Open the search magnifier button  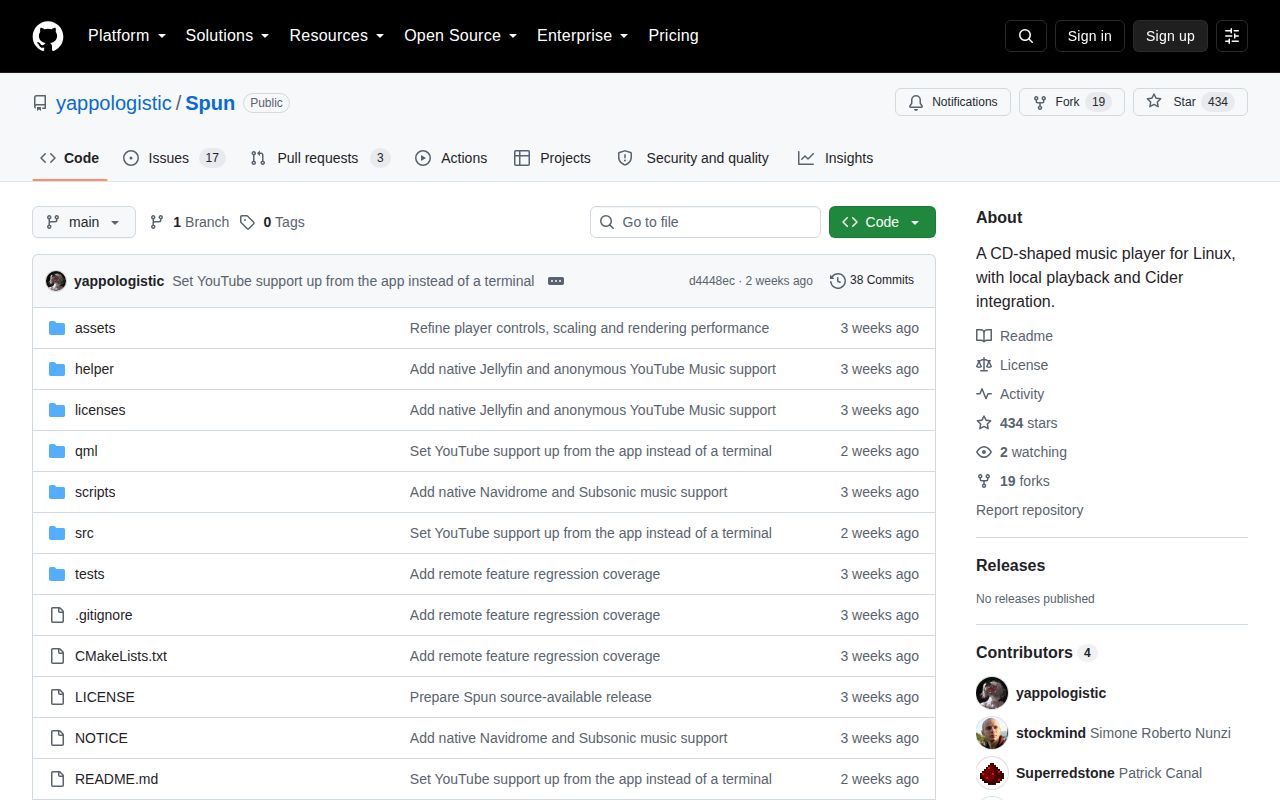coord(1026,36)
